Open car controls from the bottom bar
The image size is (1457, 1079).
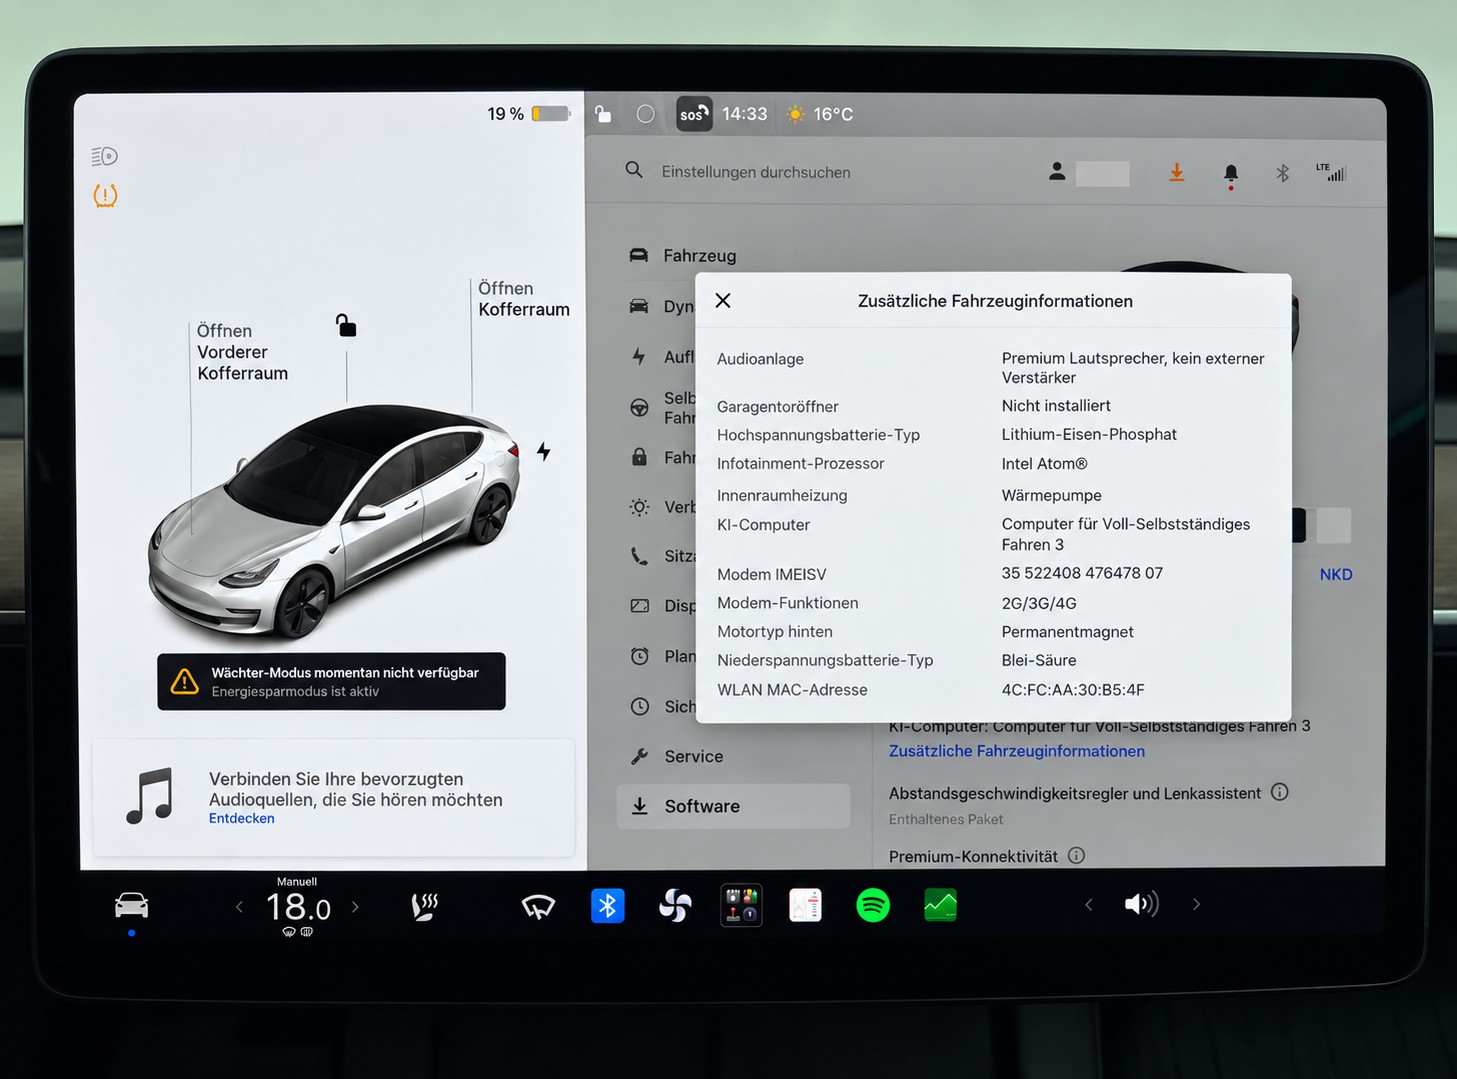pos(131,906)
